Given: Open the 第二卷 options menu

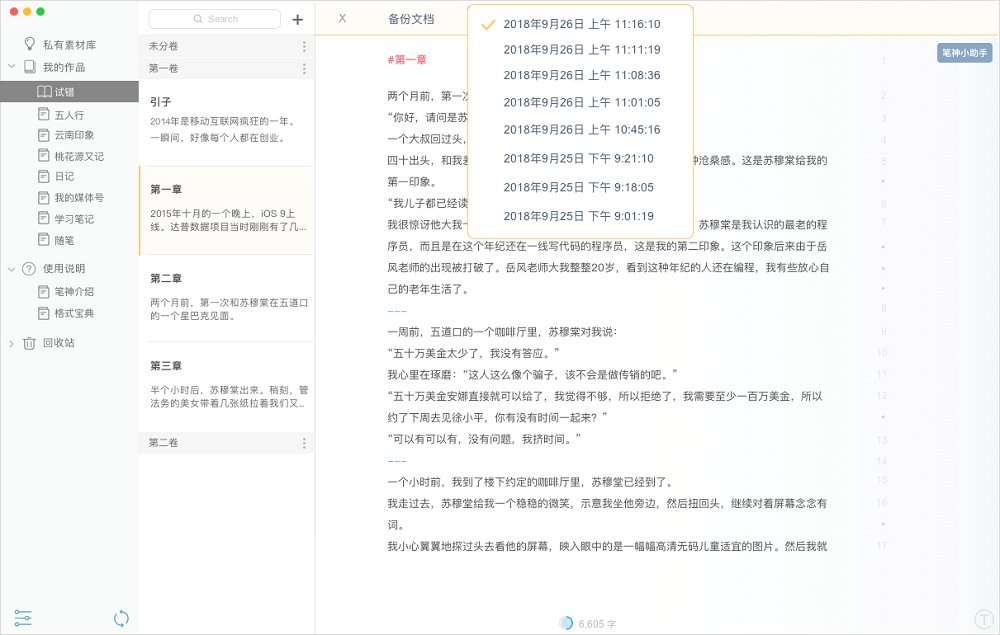Looking at the screenshot, I should (304, 443).
